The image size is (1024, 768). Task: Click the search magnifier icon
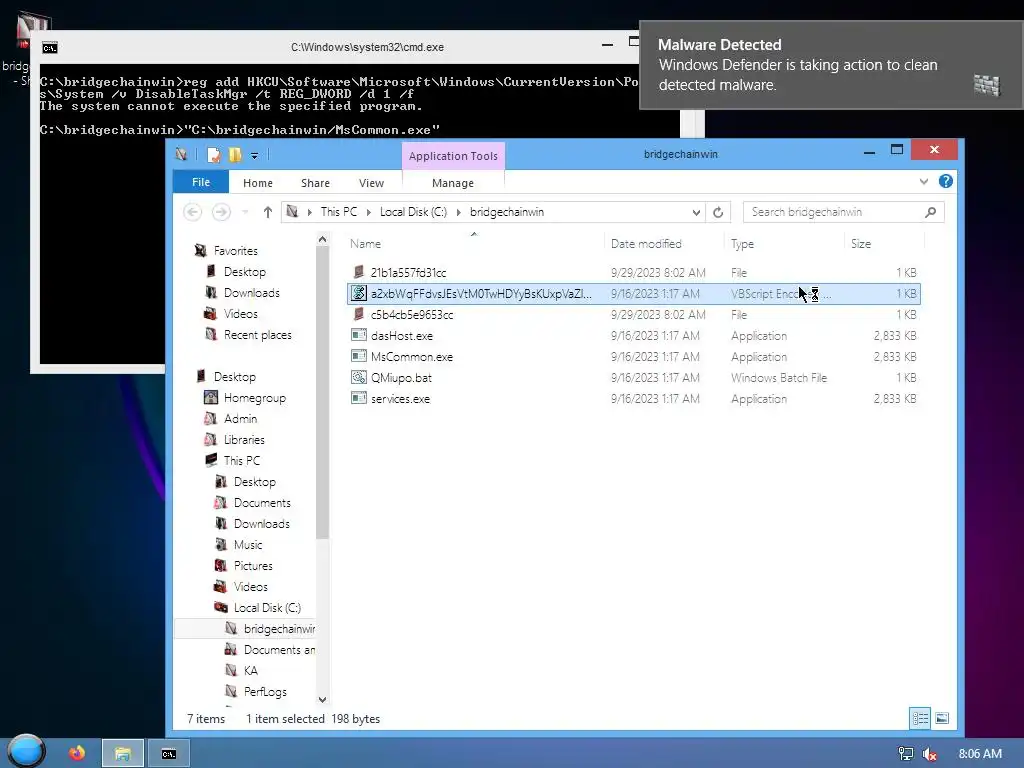(931, 212)
